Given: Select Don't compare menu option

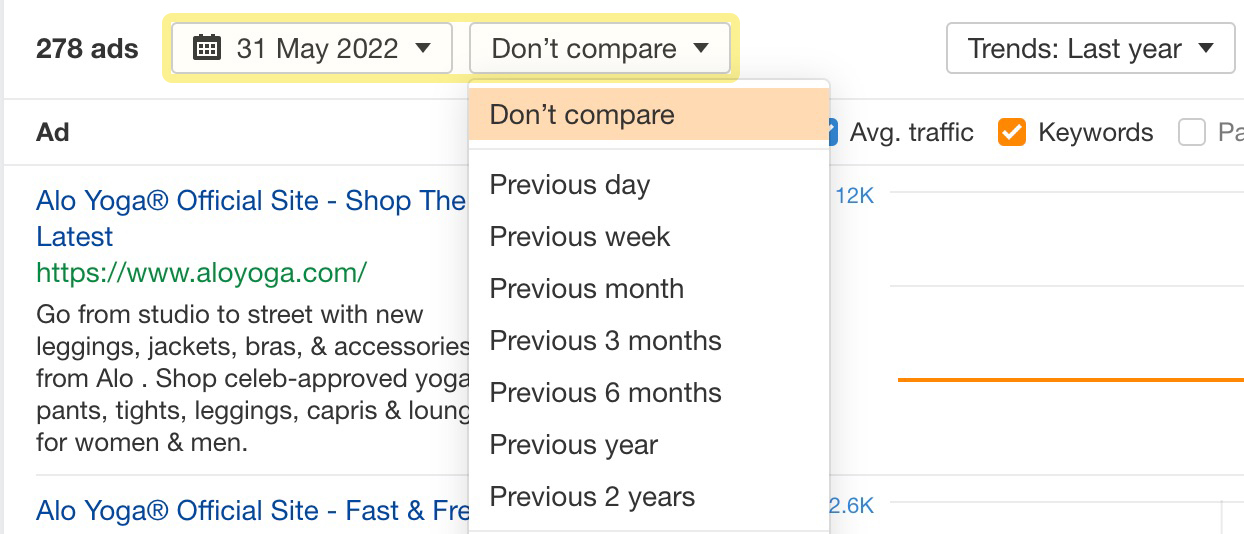Looking at the screenshot, I should (582, 114).
